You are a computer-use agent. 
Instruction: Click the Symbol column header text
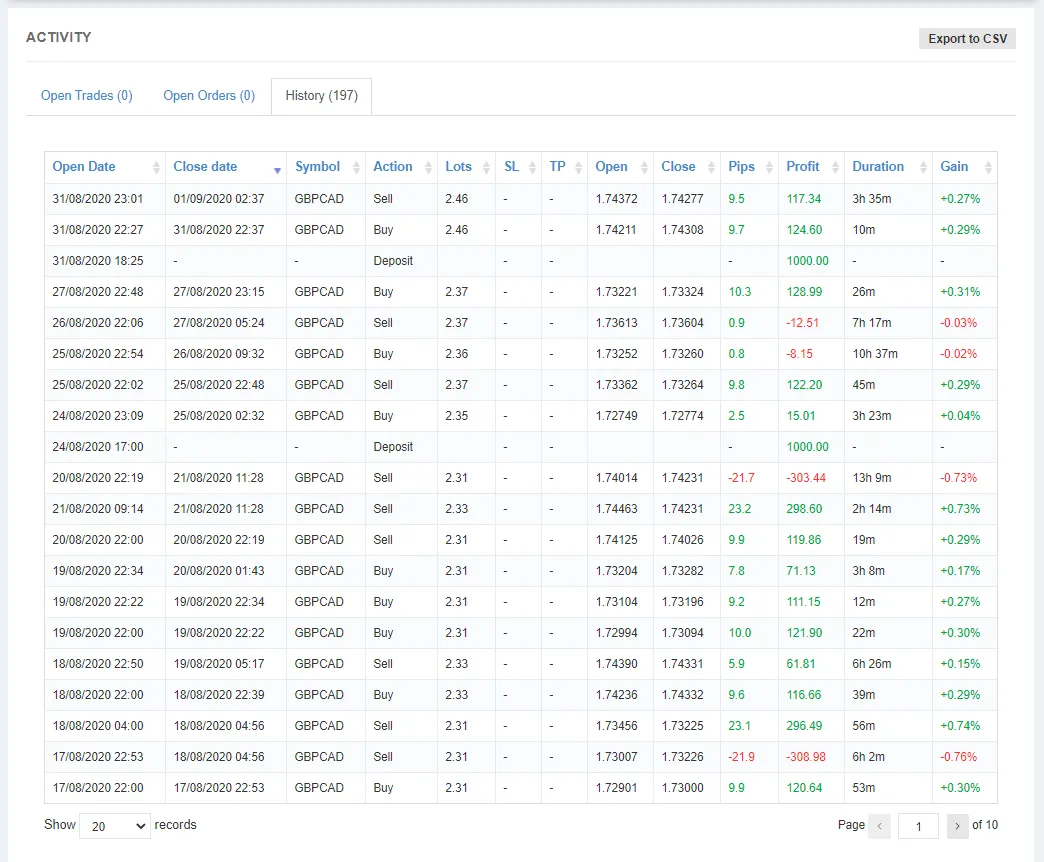(x=318, y=166)
